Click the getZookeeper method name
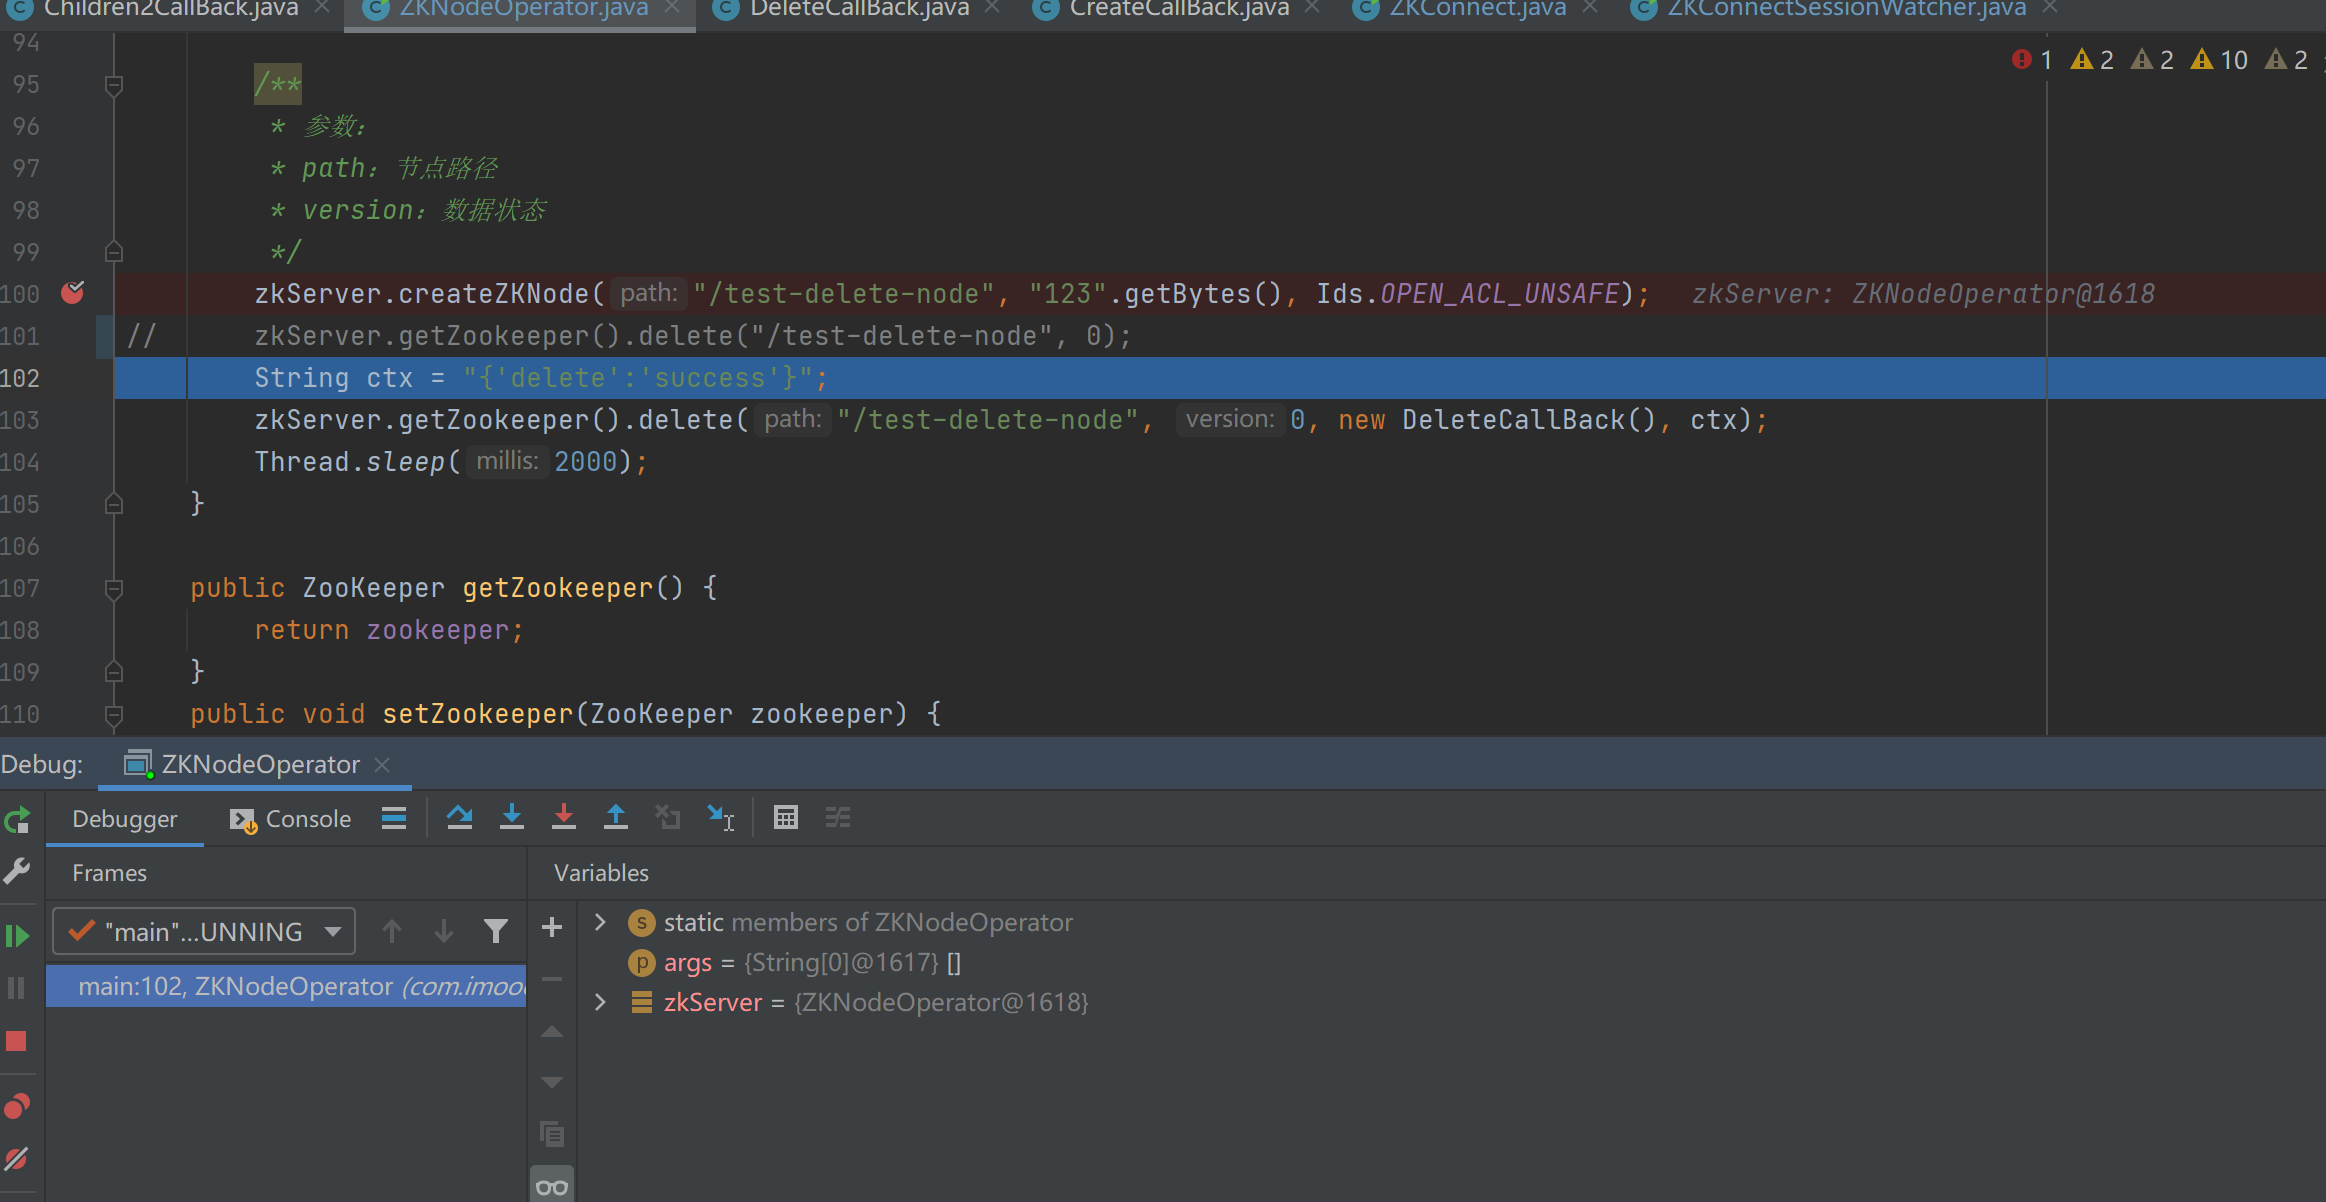2326x1202 pixels. [x=557, y=588]
